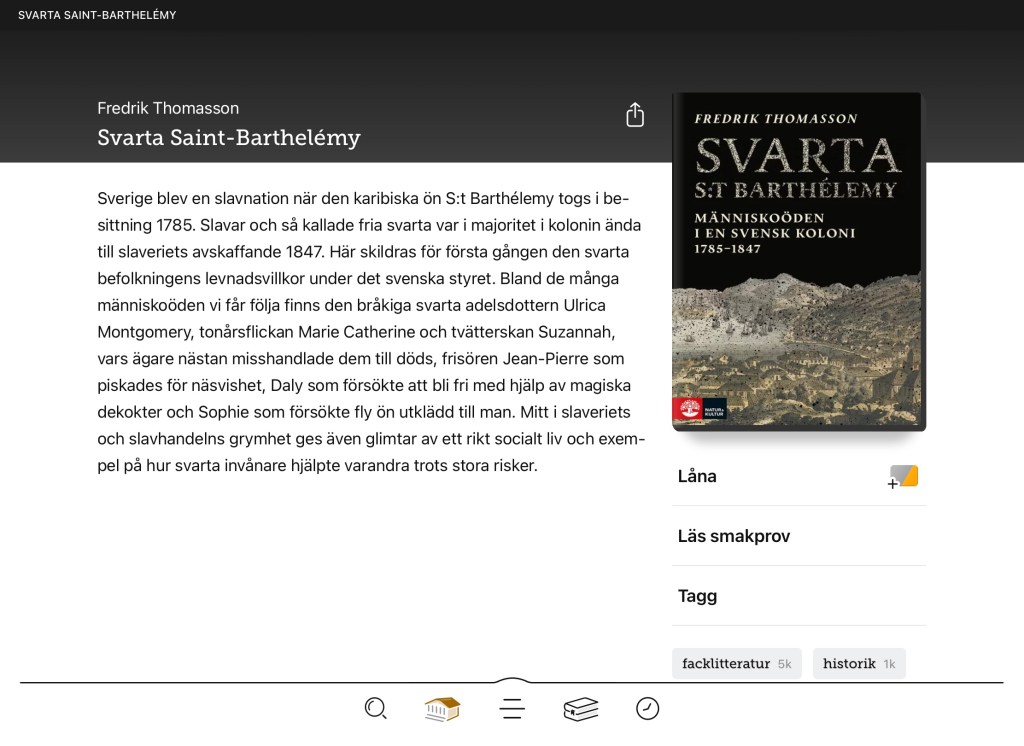The height and width of the screenshot is (746, 1024).
Task: Click the Natur & Kultur logo on cover
Action: 699,408
